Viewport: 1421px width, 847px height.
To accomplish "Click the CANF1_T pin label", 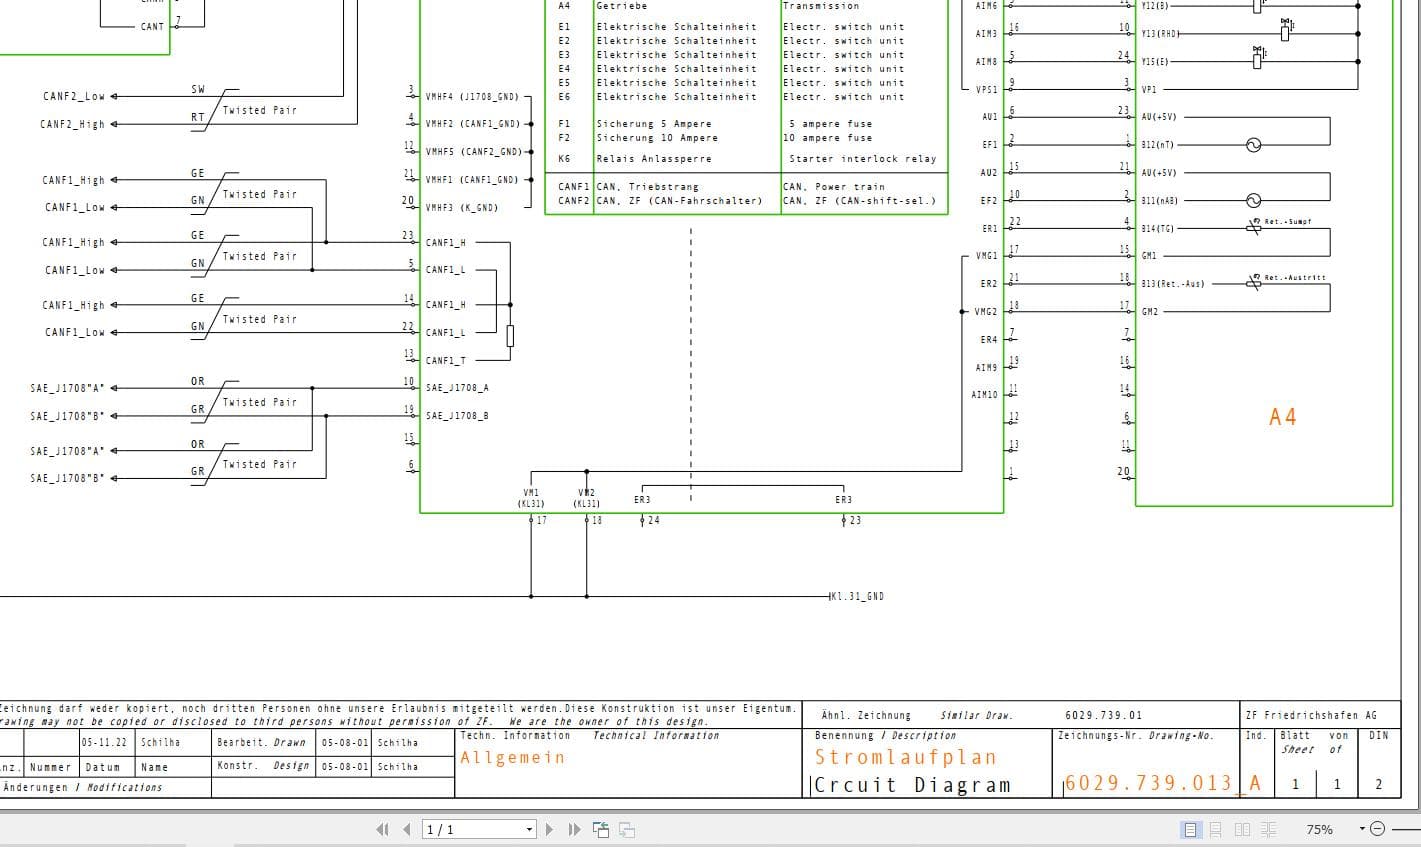I will click(445, 361).
